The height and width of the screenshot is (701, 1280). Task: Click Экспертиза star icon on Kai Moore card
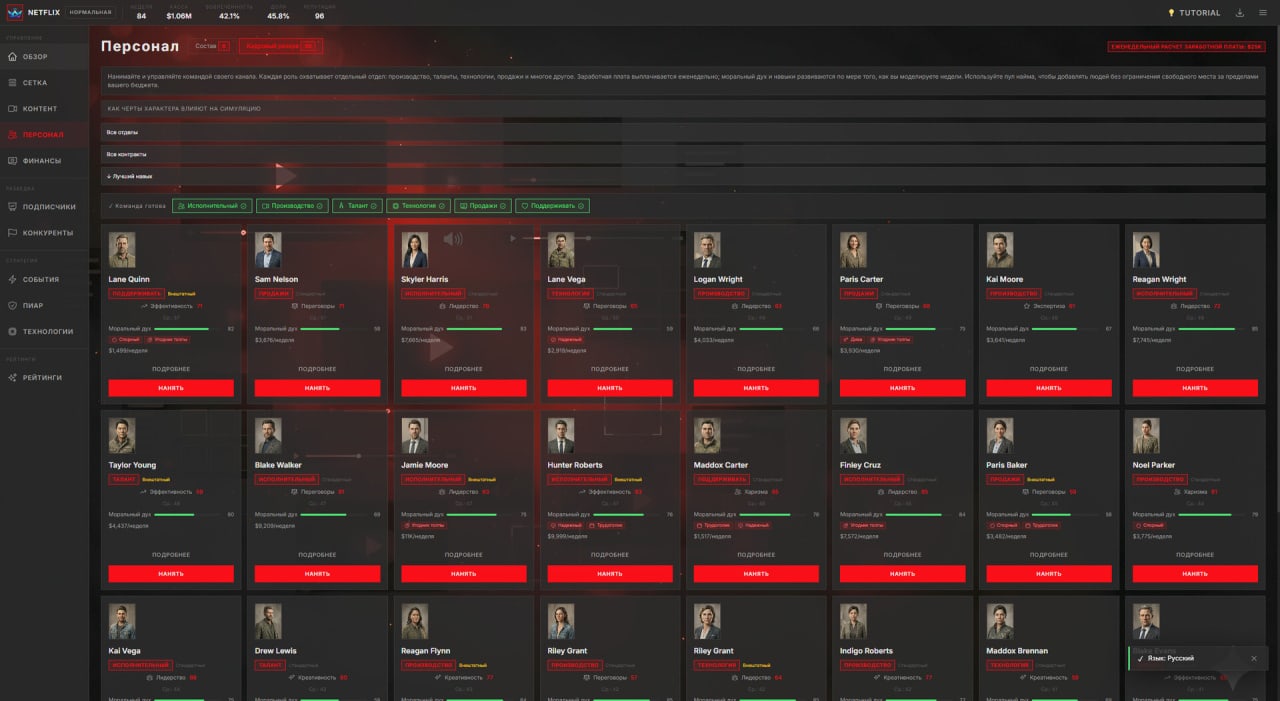[x=1027, y=306]
